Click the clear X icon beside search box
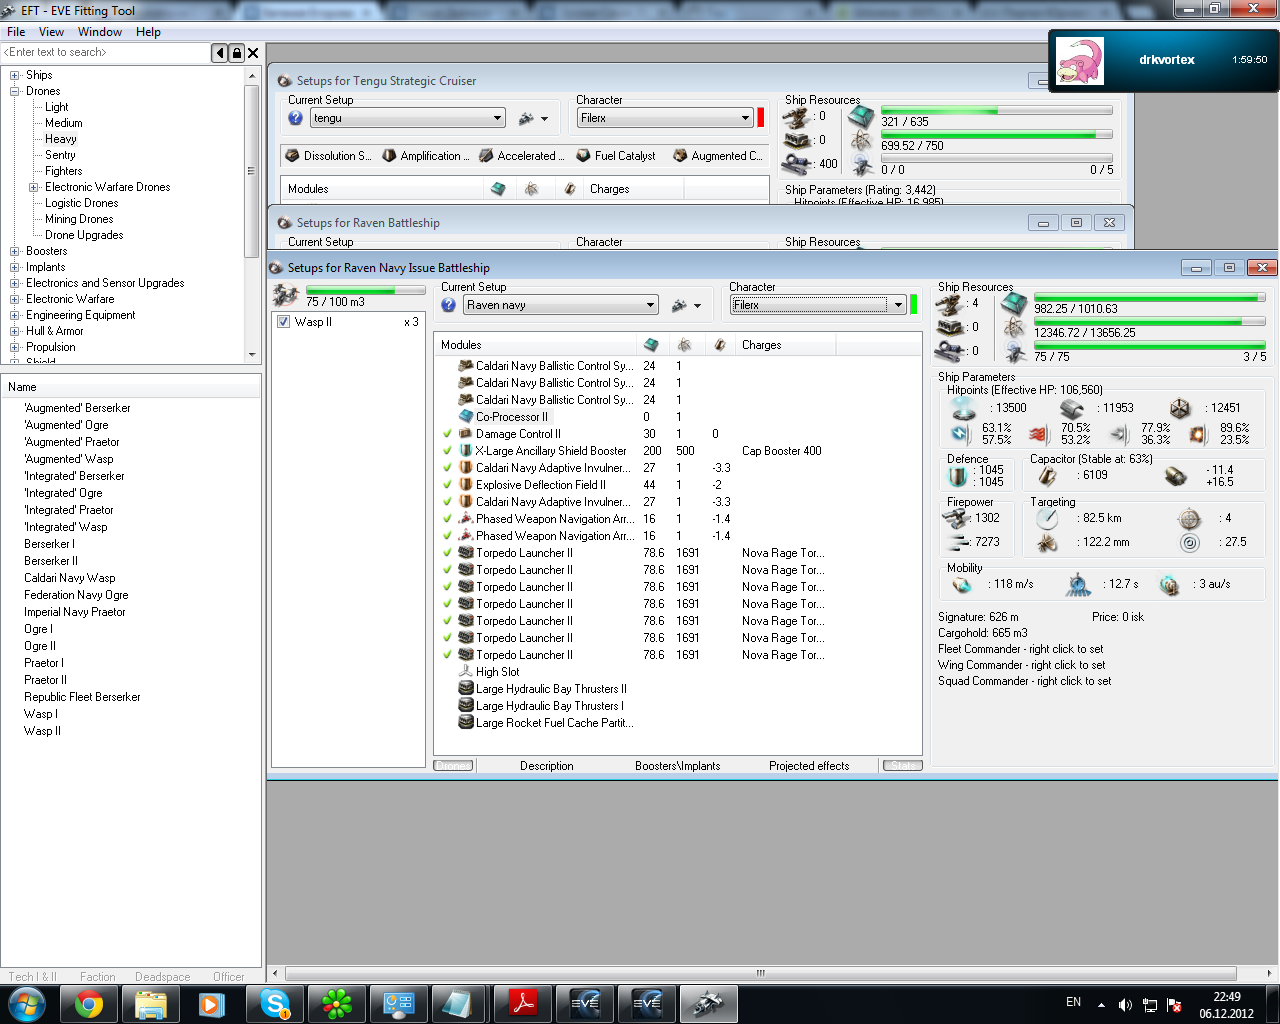This screenshot has height=1024, width=1280. (253, 53)
